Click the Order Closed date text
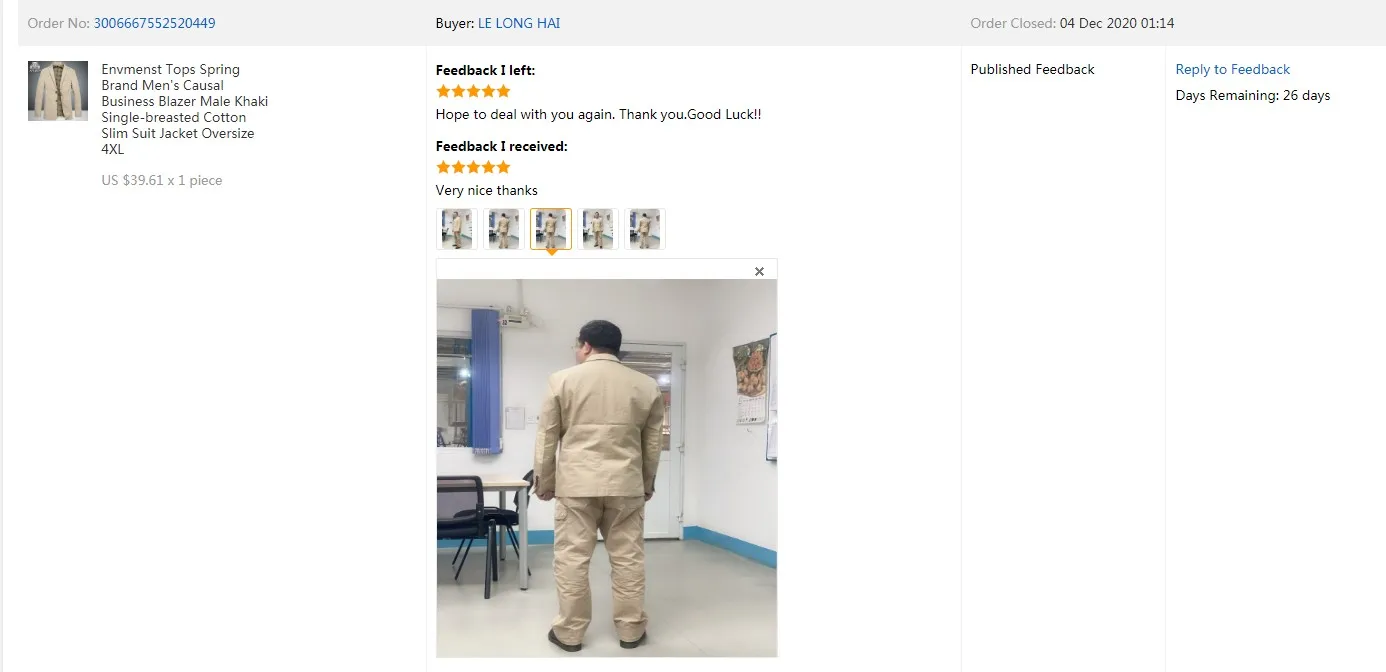This screenshot has height=672, width=1386. pyautogui.click(x=1117, y=23)
